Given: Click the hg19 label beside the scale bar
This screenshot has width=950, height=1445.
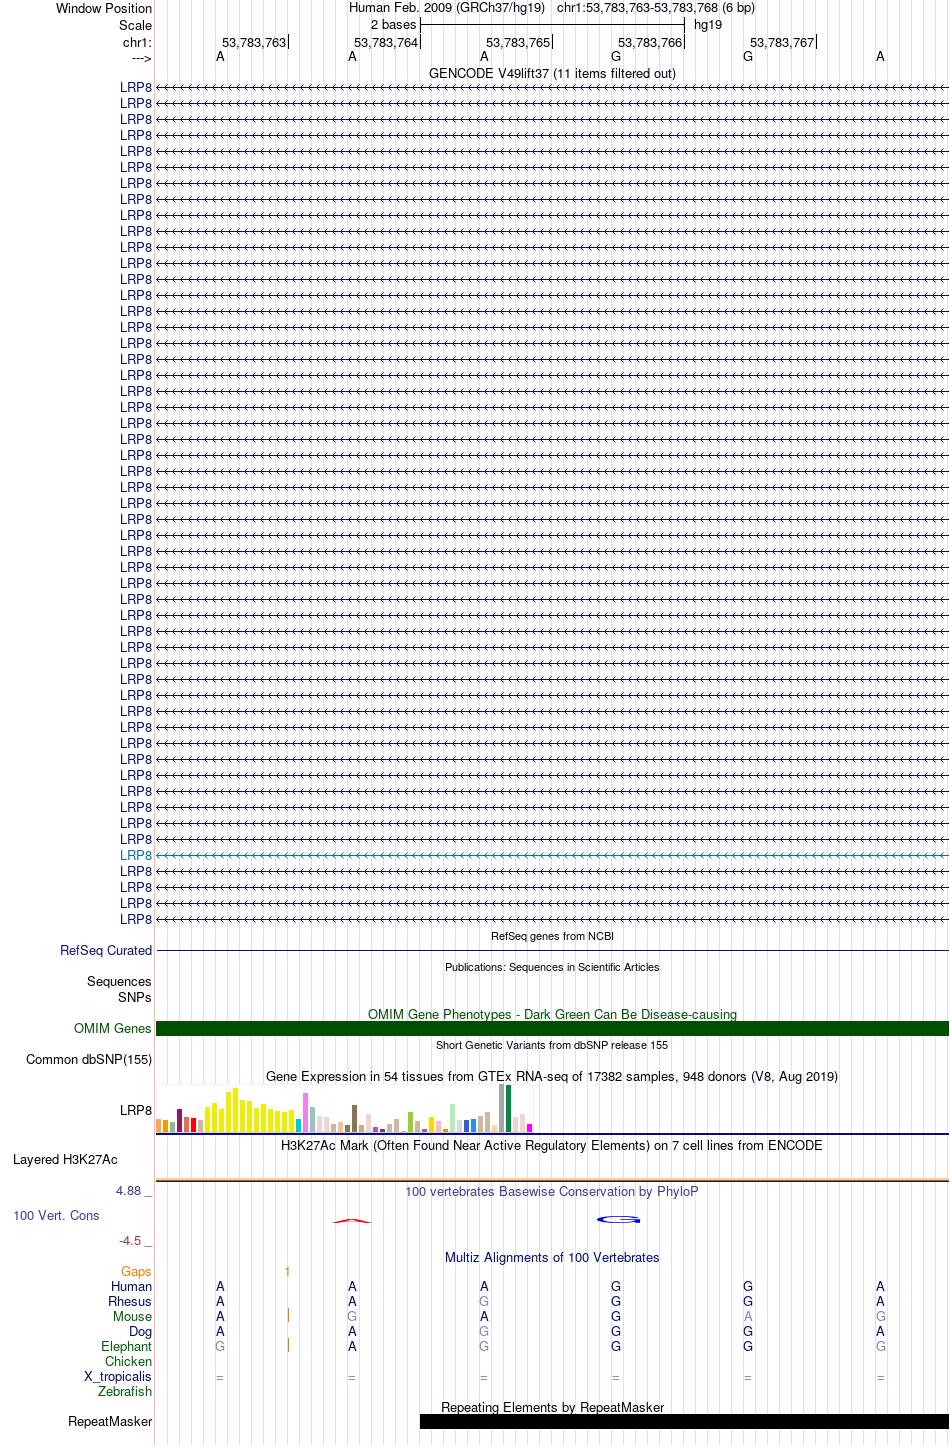Looking at the screenshot, I should pos(708,25).
